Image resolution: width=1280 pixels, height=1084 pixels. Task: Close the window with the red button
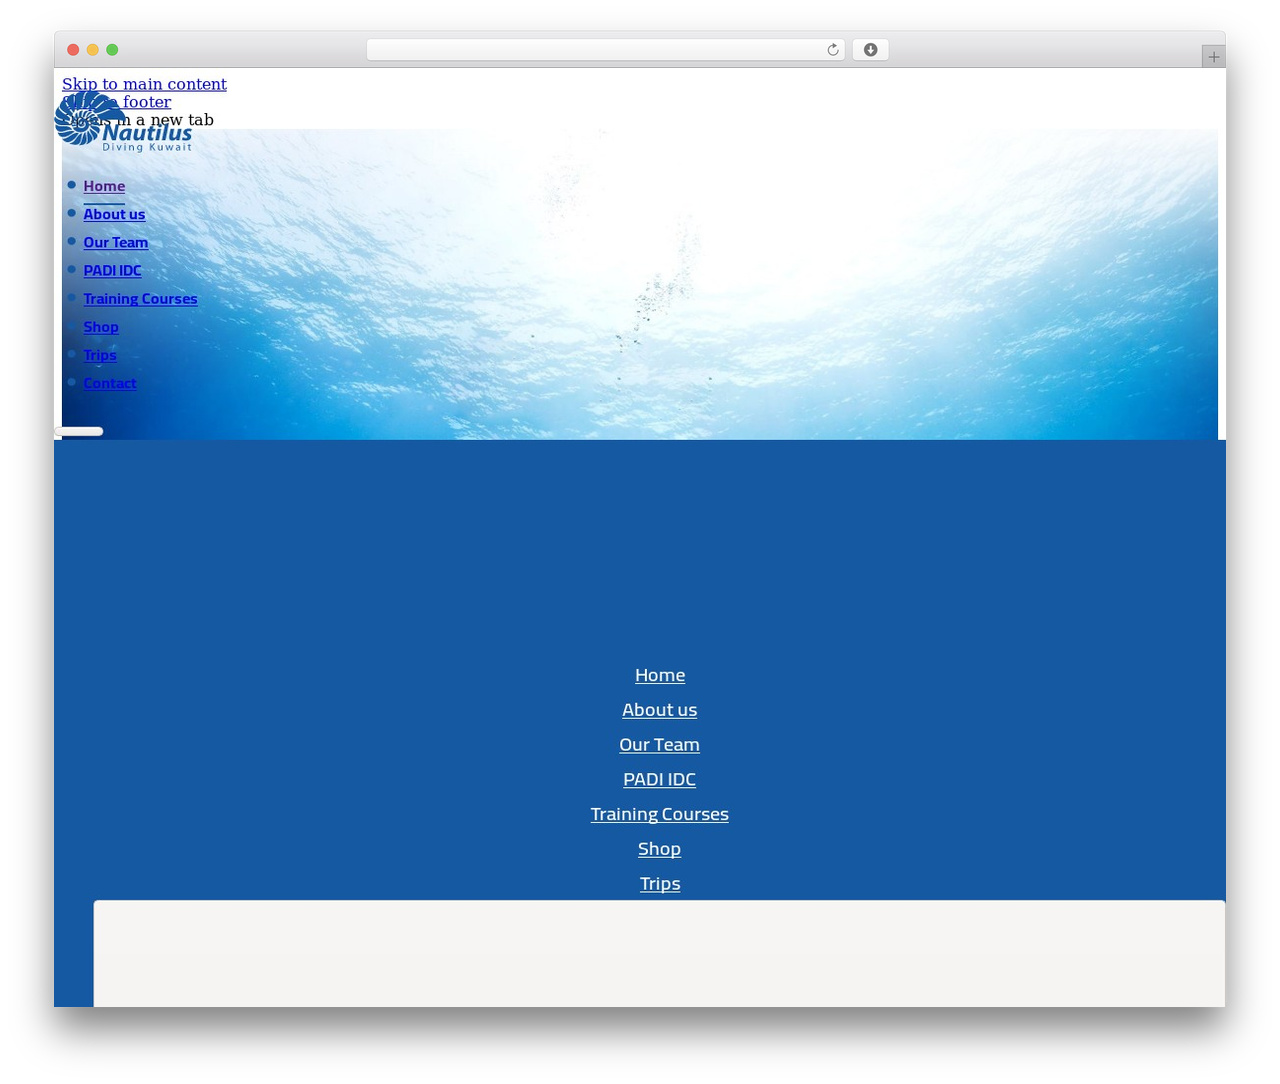point(73,50)
